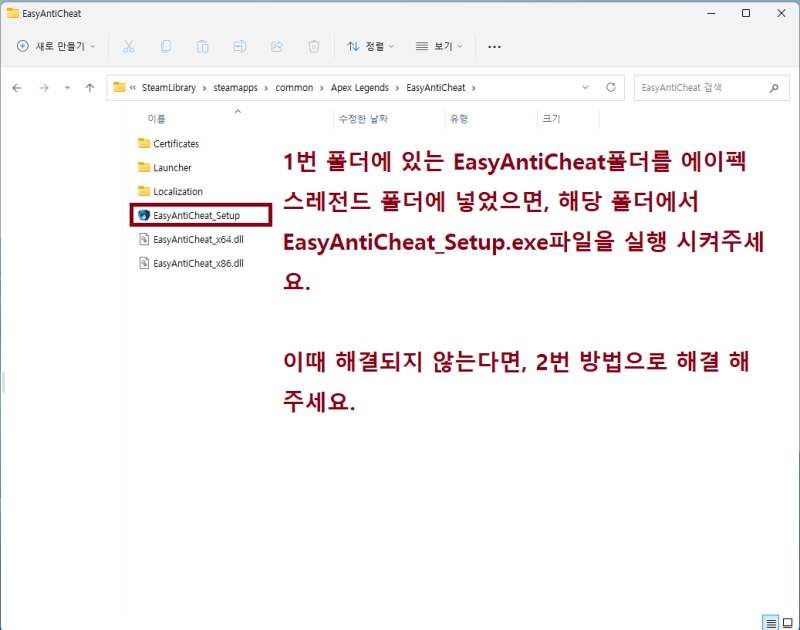This screenshot has height=630, width=800.
Task: Open the 새로 만들기 (New) menu
Action: (x=56, y=46)
